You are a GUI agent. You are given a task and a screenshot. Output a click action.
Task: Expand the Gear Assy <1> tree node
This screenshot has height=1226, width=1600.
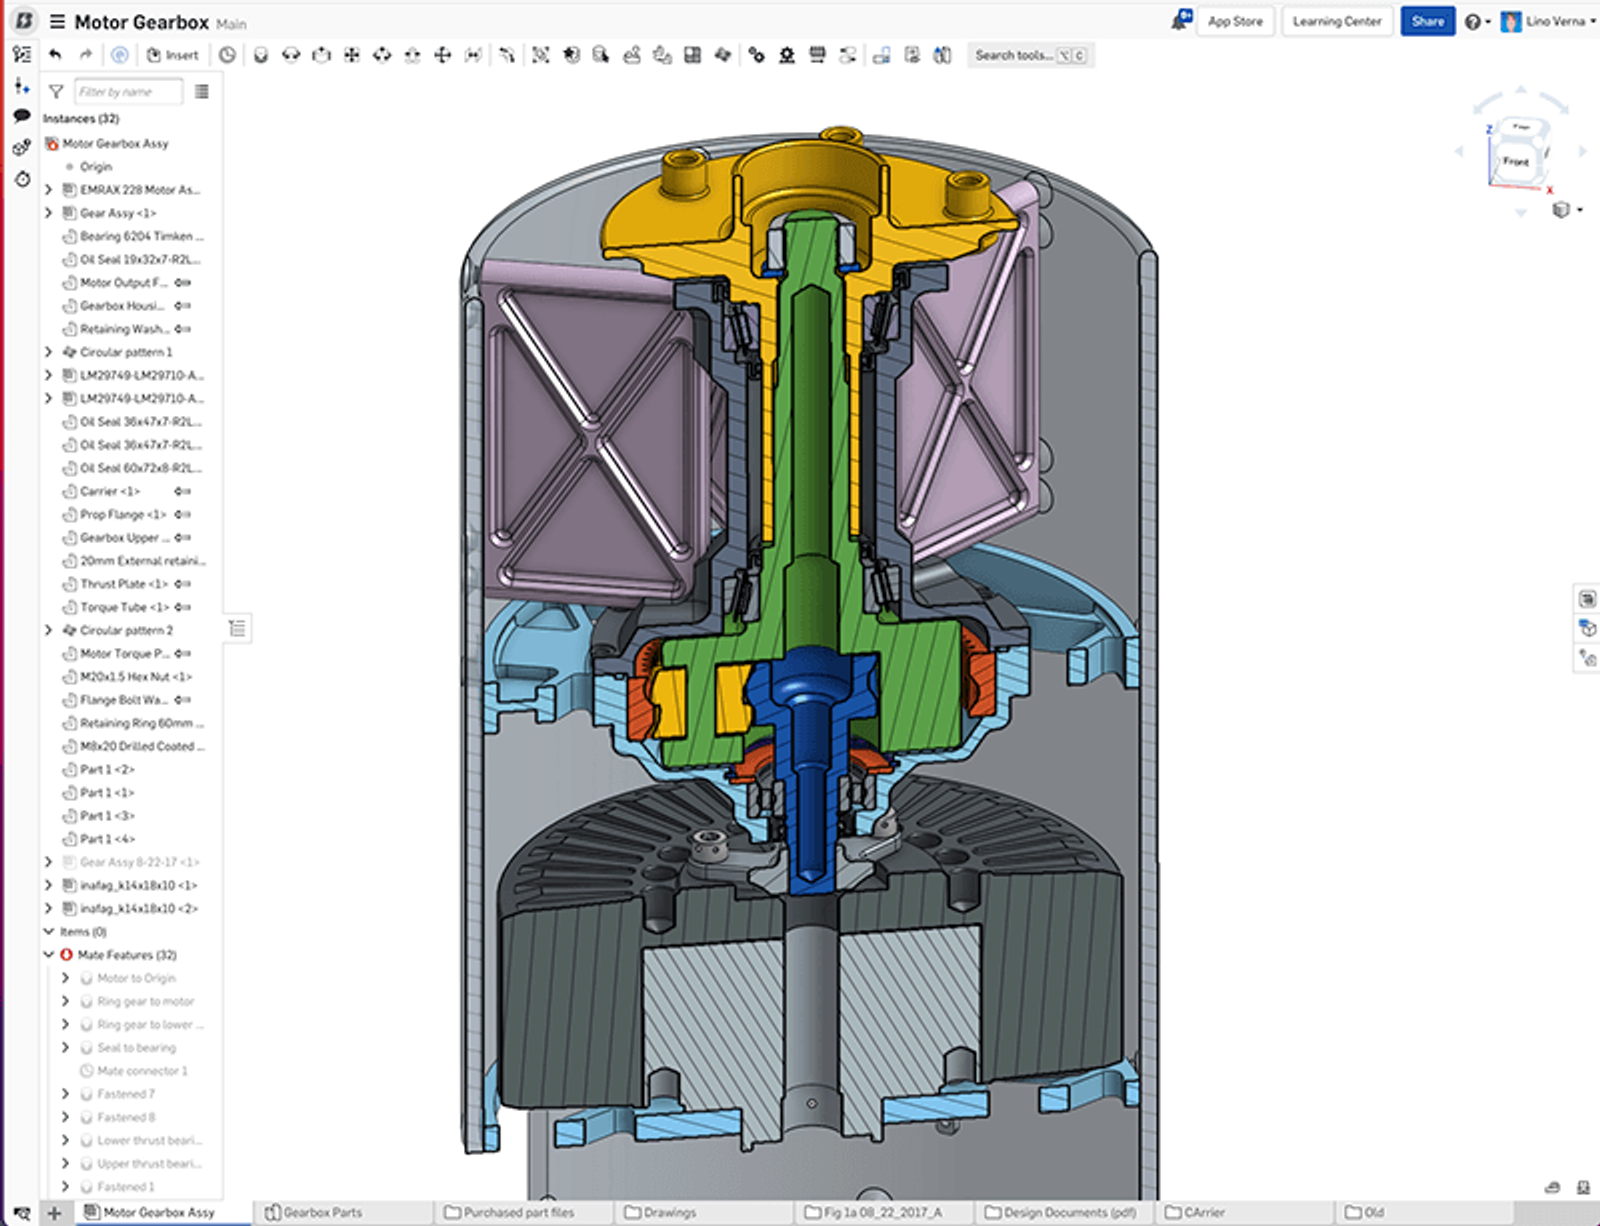49,212
